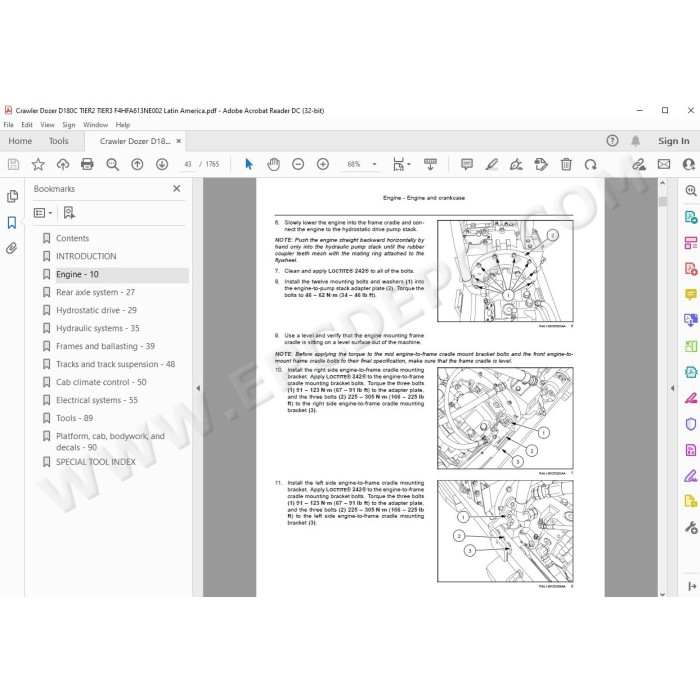Open the Rear axle system - 27 bookmark
700x700 pixels.
pyautogui.click(x=95, y=292)
